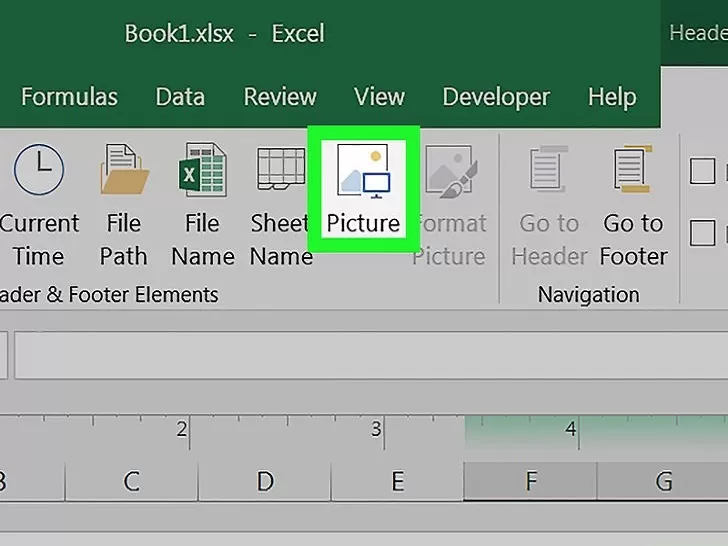Screen dimensions: 728x546
Task: Open the Developer tab
Action: [496, 97]
